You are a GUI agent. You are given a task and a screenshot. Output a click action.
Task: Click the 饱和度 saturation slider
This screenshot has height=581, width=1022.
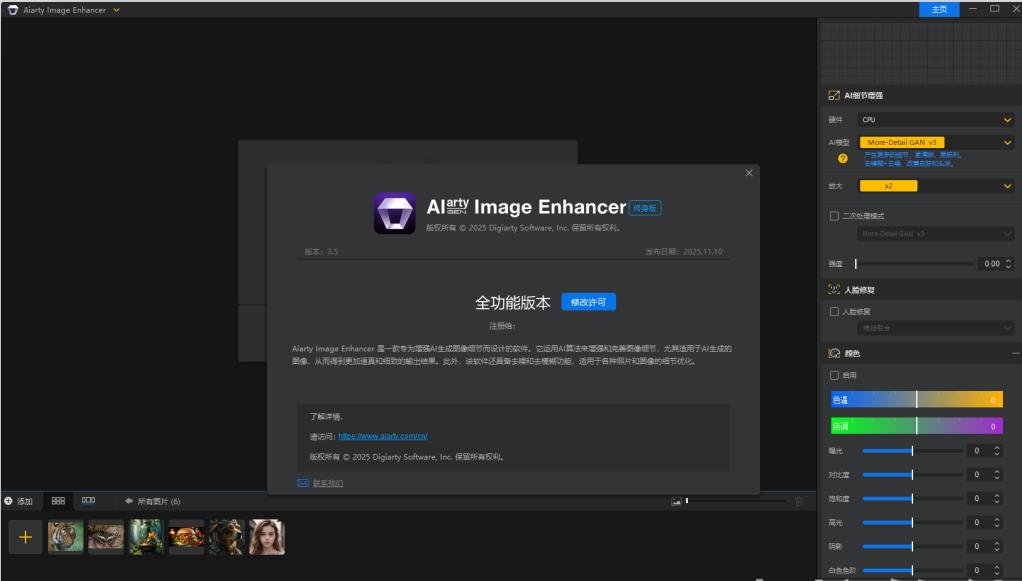point(912,499)
